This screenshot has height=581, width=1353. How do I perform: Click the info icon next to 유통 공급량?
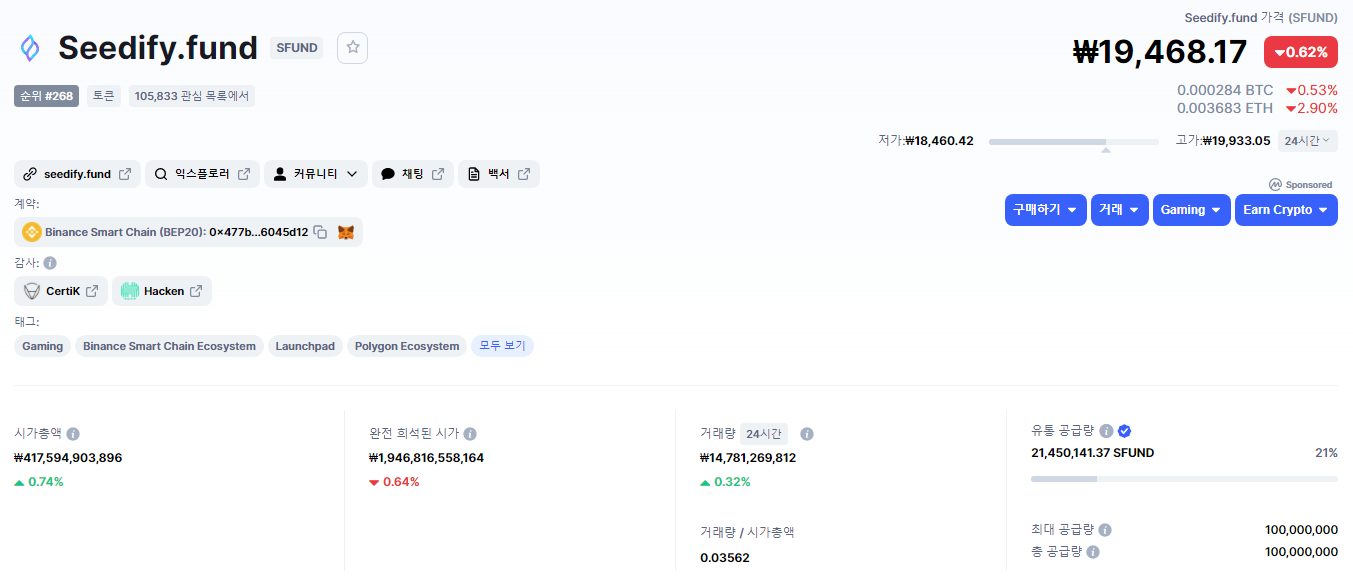click(x=1106, y=431)
